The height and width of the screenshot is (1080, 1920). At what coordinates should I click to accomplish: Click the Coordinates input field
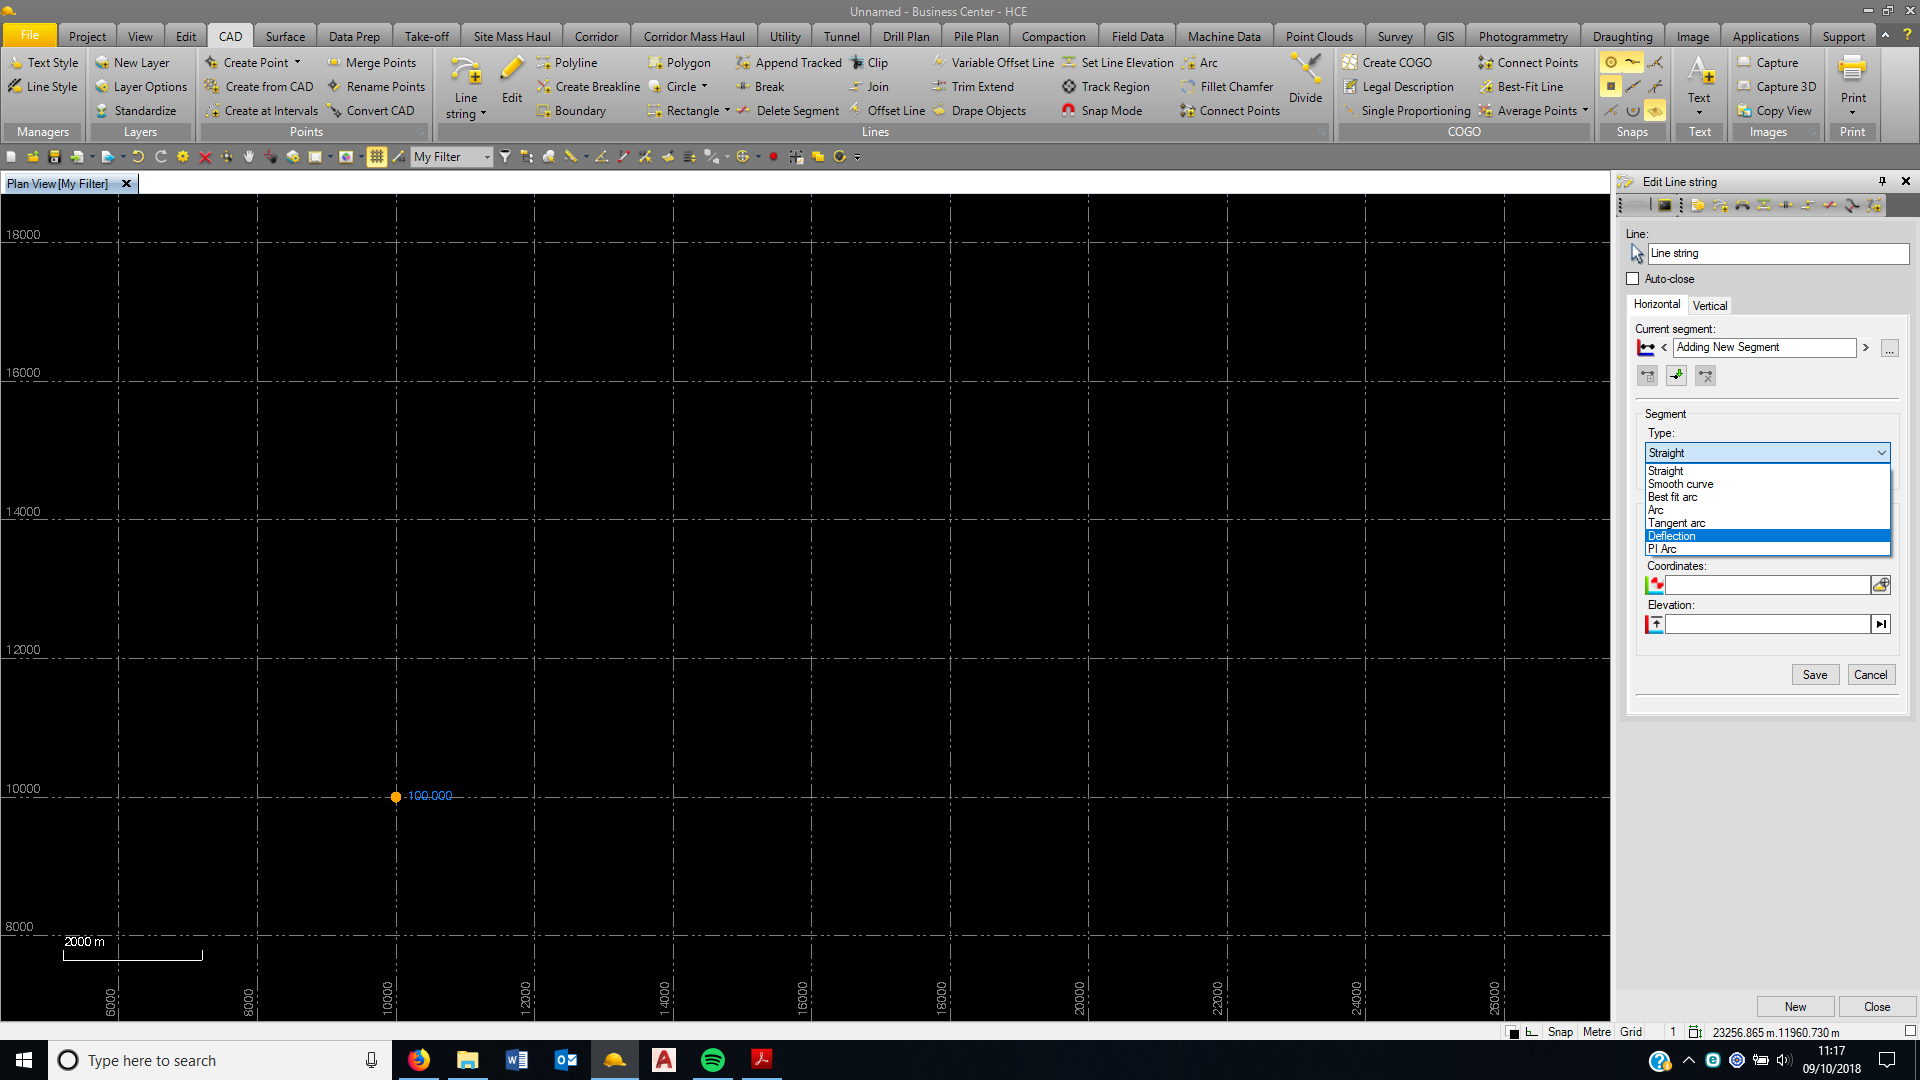[1766, 585]
